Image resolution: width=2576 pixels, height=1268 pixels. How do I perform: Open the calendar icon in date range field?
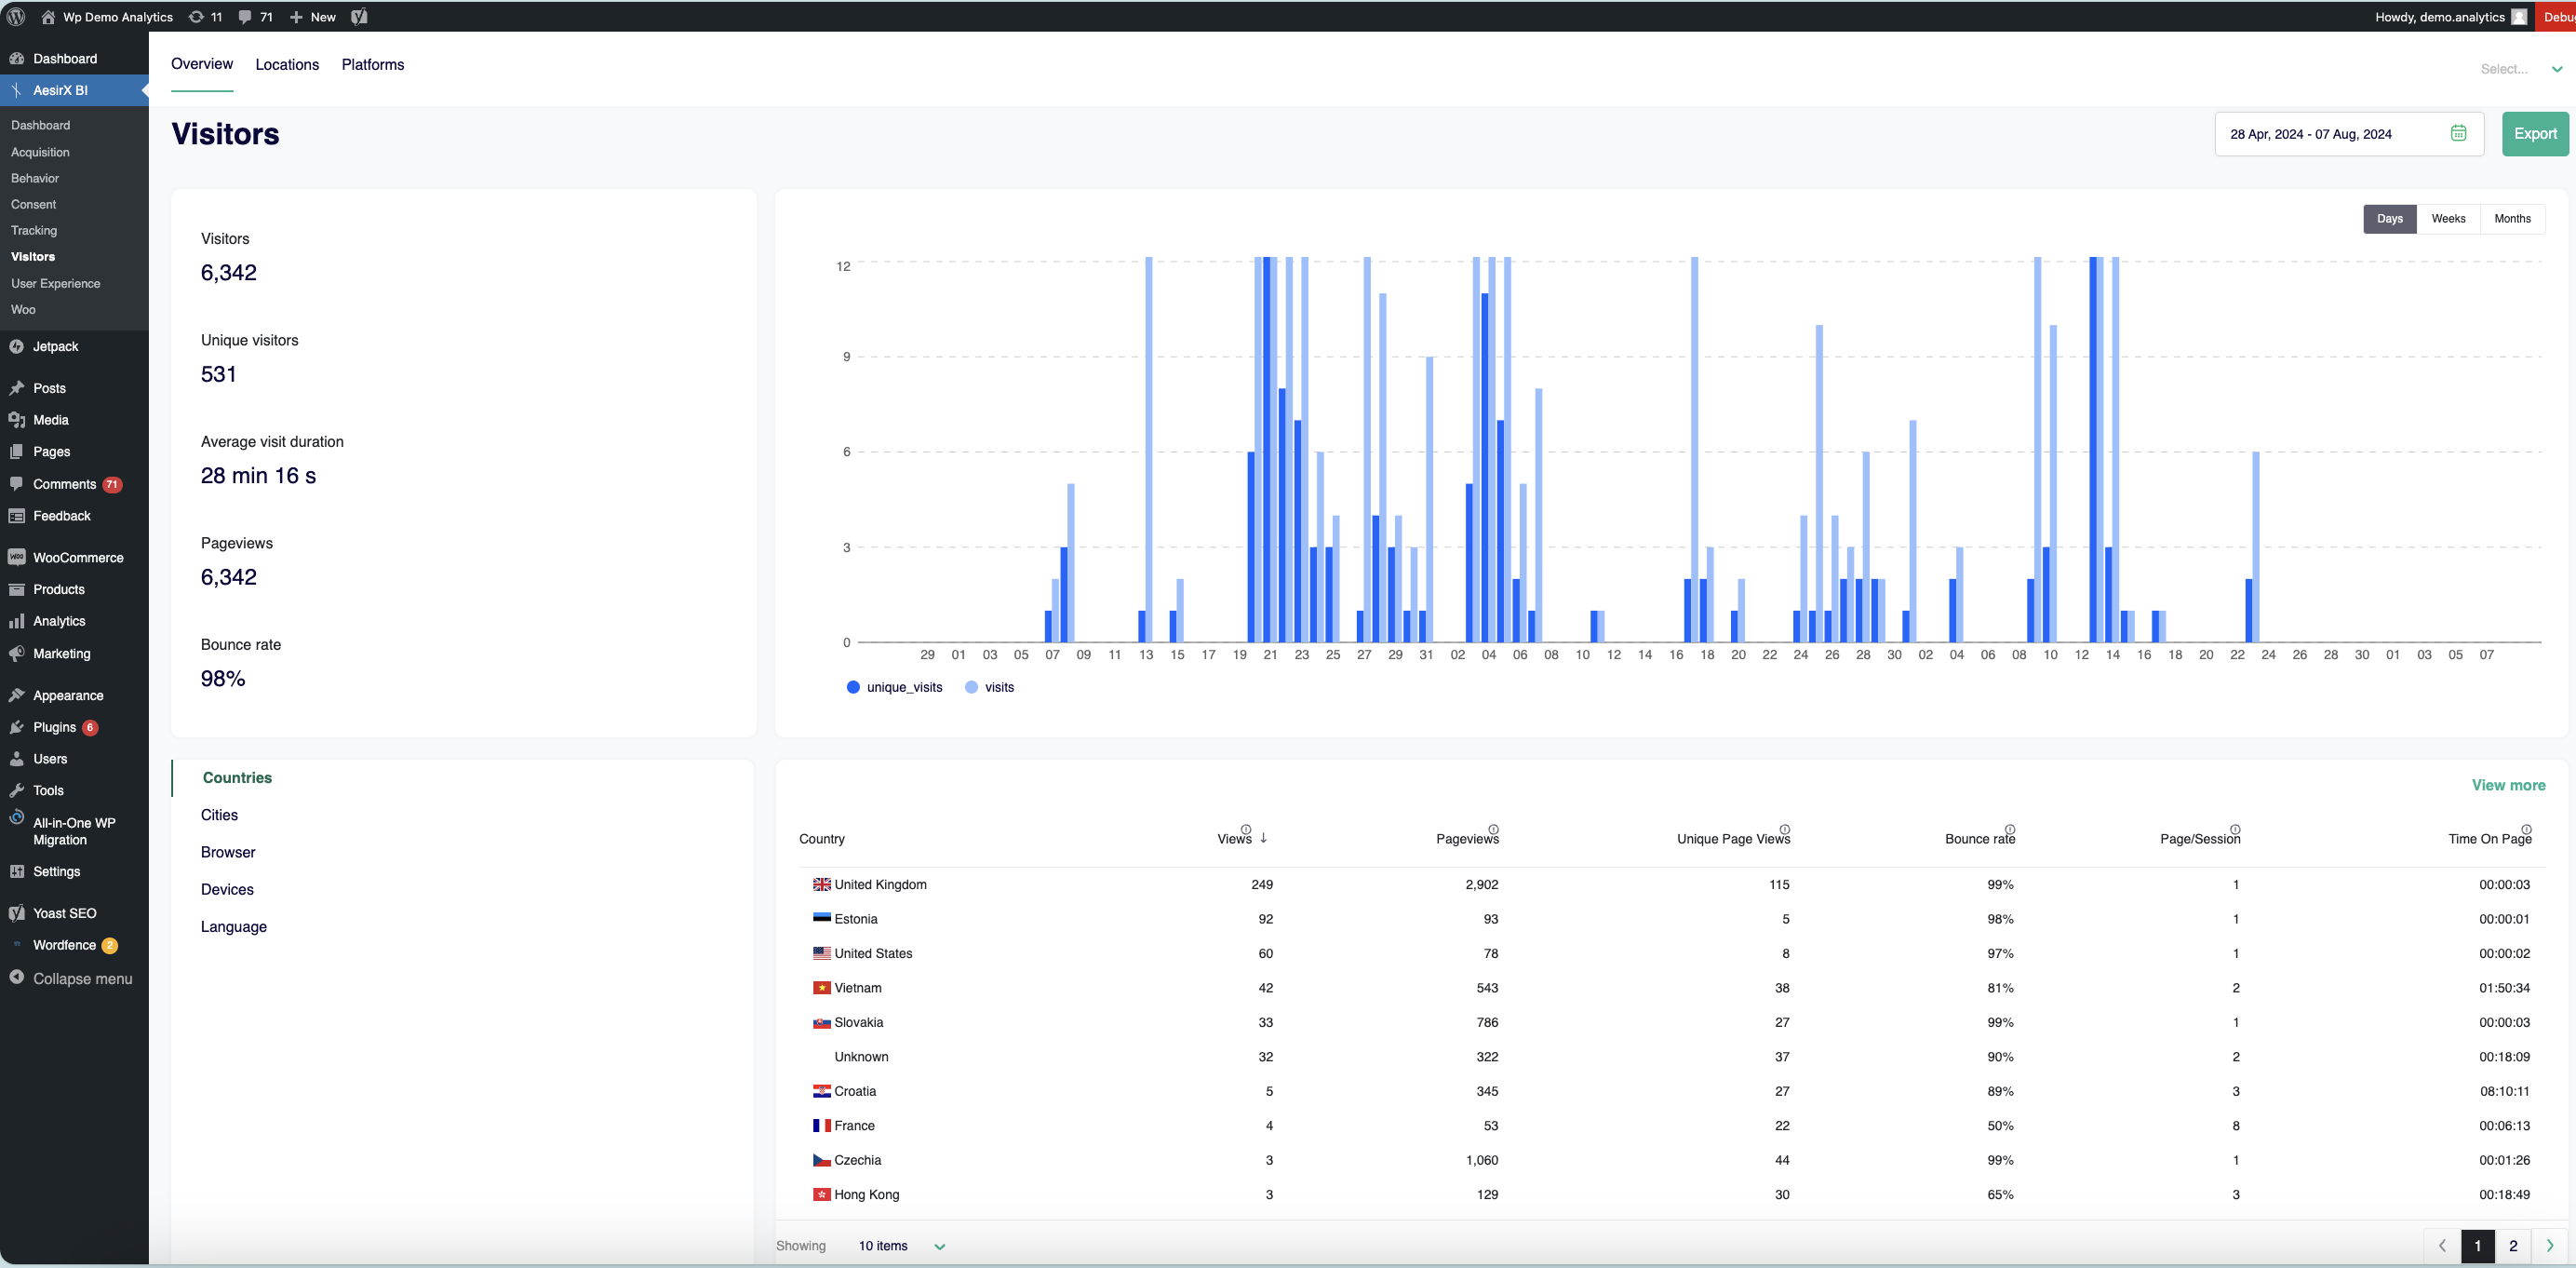[x=2458, y=134]
